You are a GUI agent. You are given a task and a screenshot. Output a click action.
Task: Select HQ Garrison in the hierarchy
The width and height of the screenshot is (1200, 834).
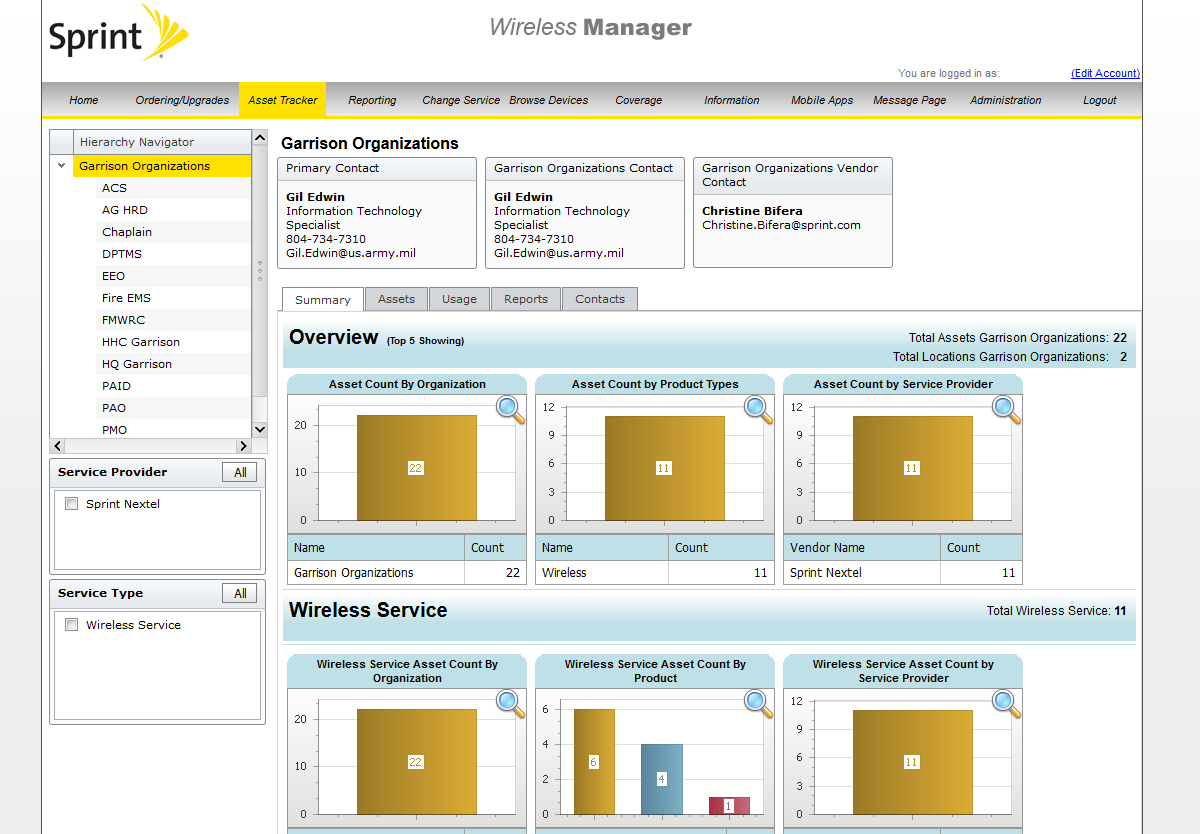(x=137, y=364)
